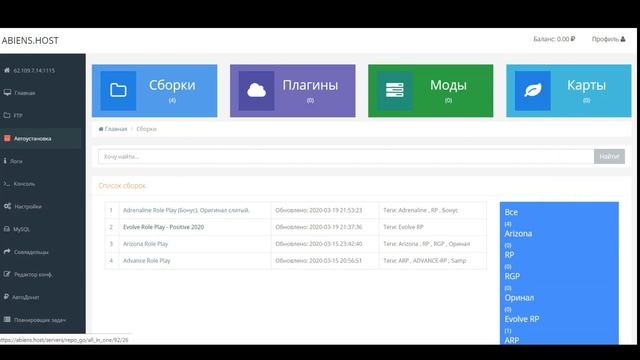
Task: Click the Хочу найти search field
Action: (346, 156)
